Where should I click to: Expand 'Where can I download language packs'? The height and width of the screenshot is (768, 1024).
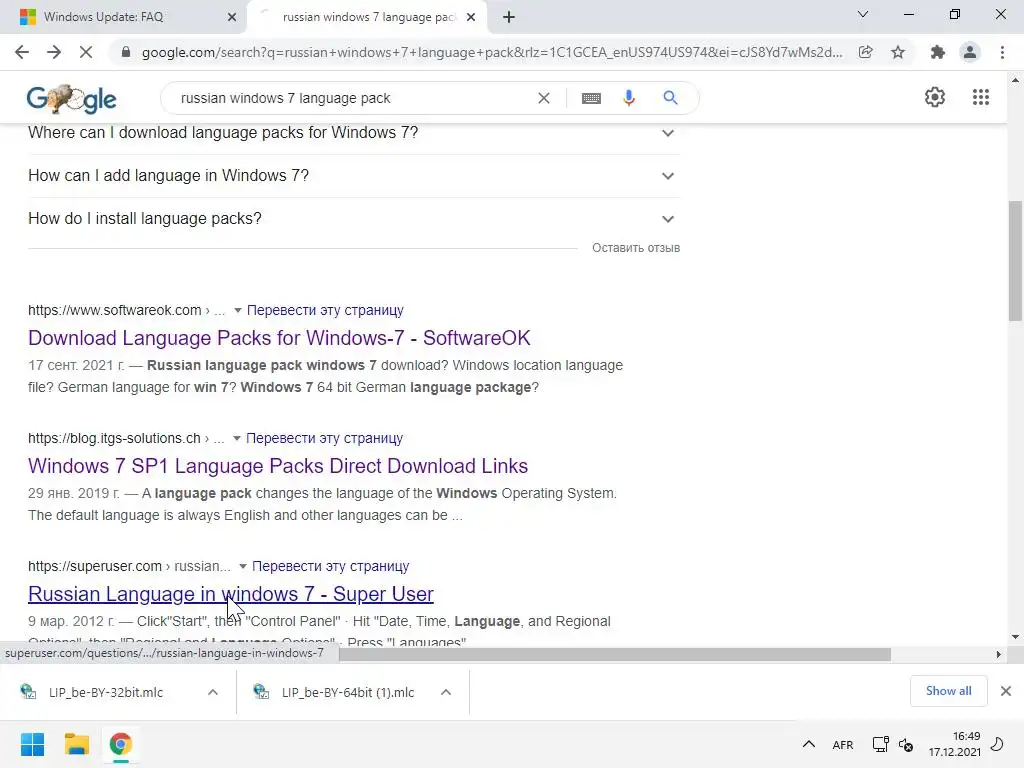point(353,133)
